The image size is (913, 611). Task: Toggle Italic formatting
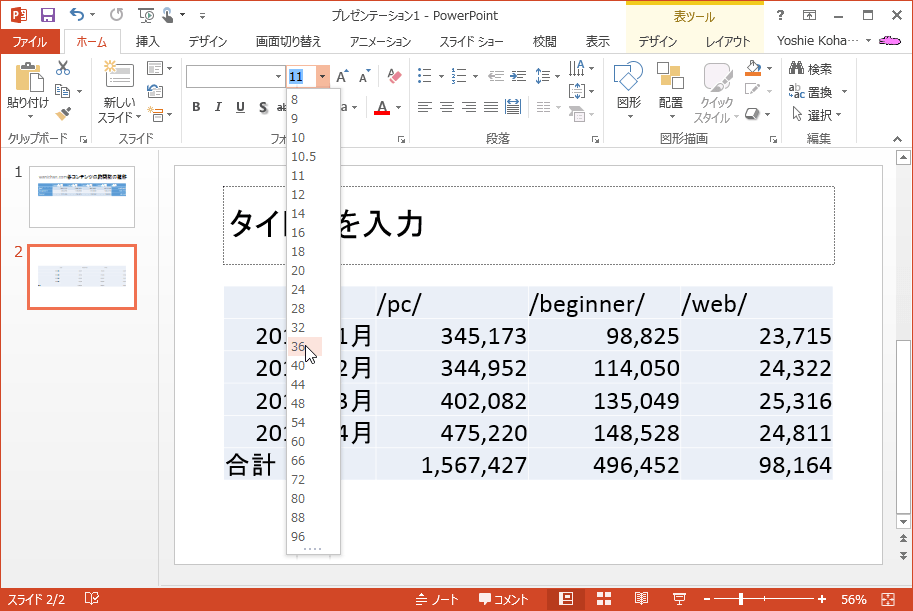point(218,107)
